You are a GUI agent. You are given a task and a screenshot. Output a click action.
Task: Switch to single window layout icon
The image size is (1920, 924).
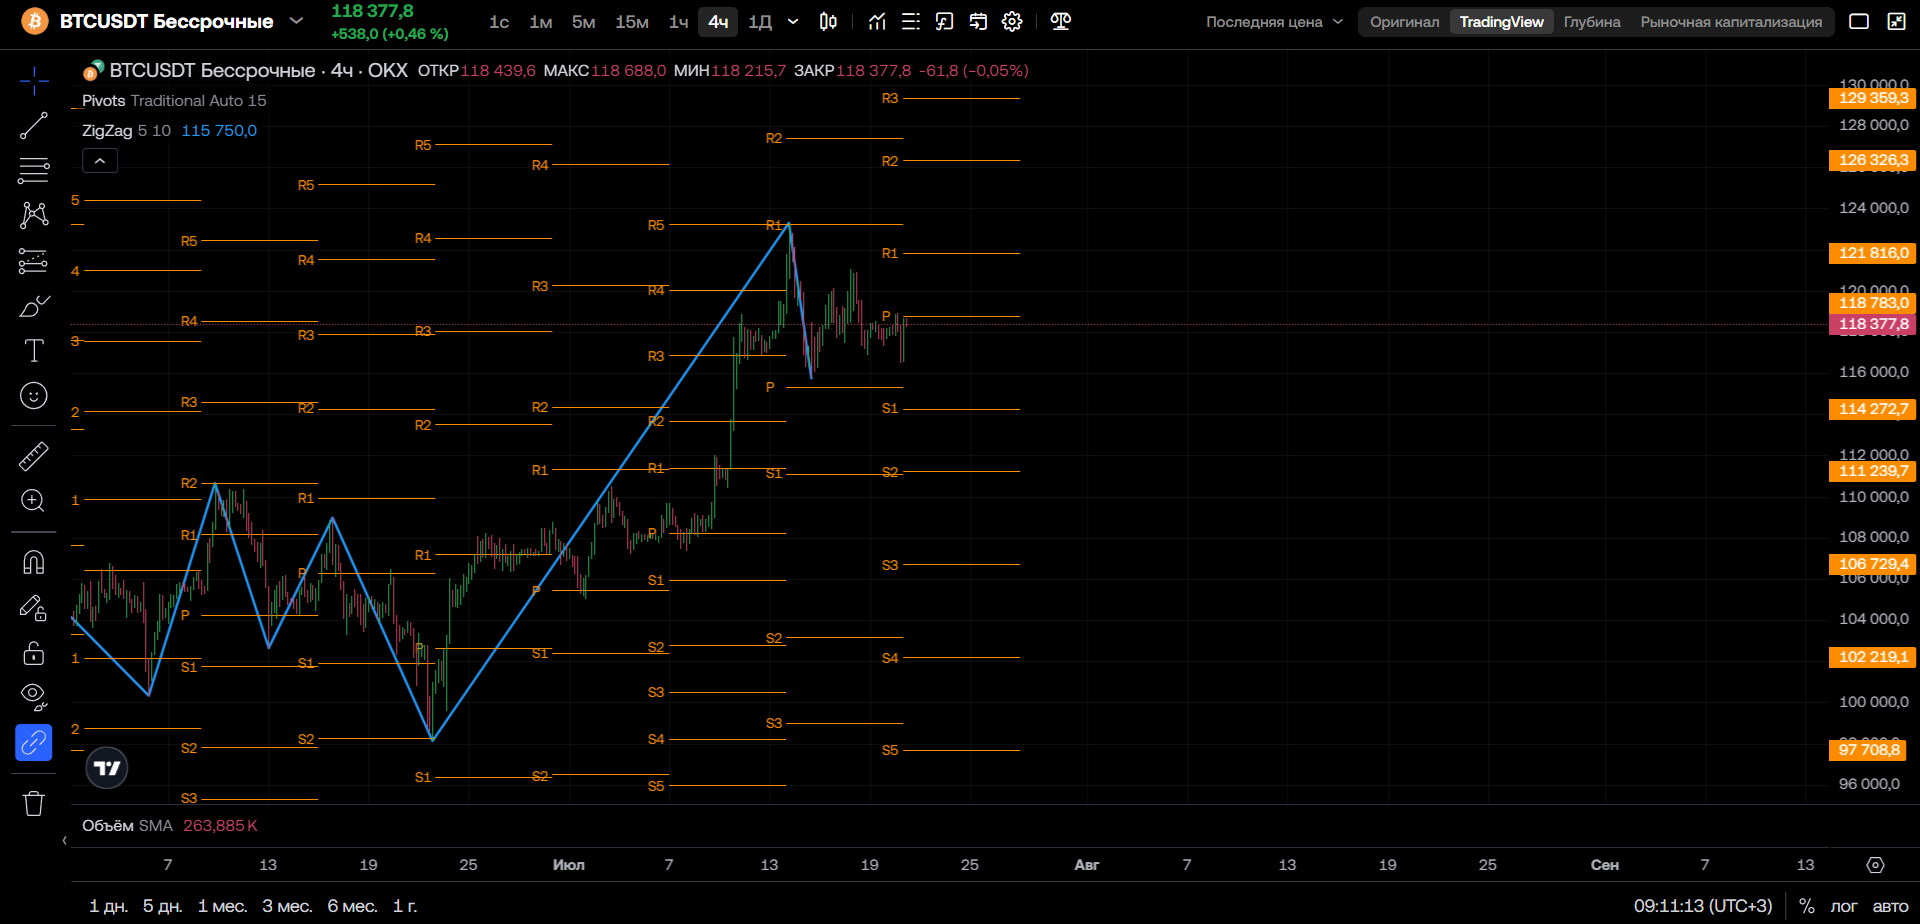pos(1859,21)
